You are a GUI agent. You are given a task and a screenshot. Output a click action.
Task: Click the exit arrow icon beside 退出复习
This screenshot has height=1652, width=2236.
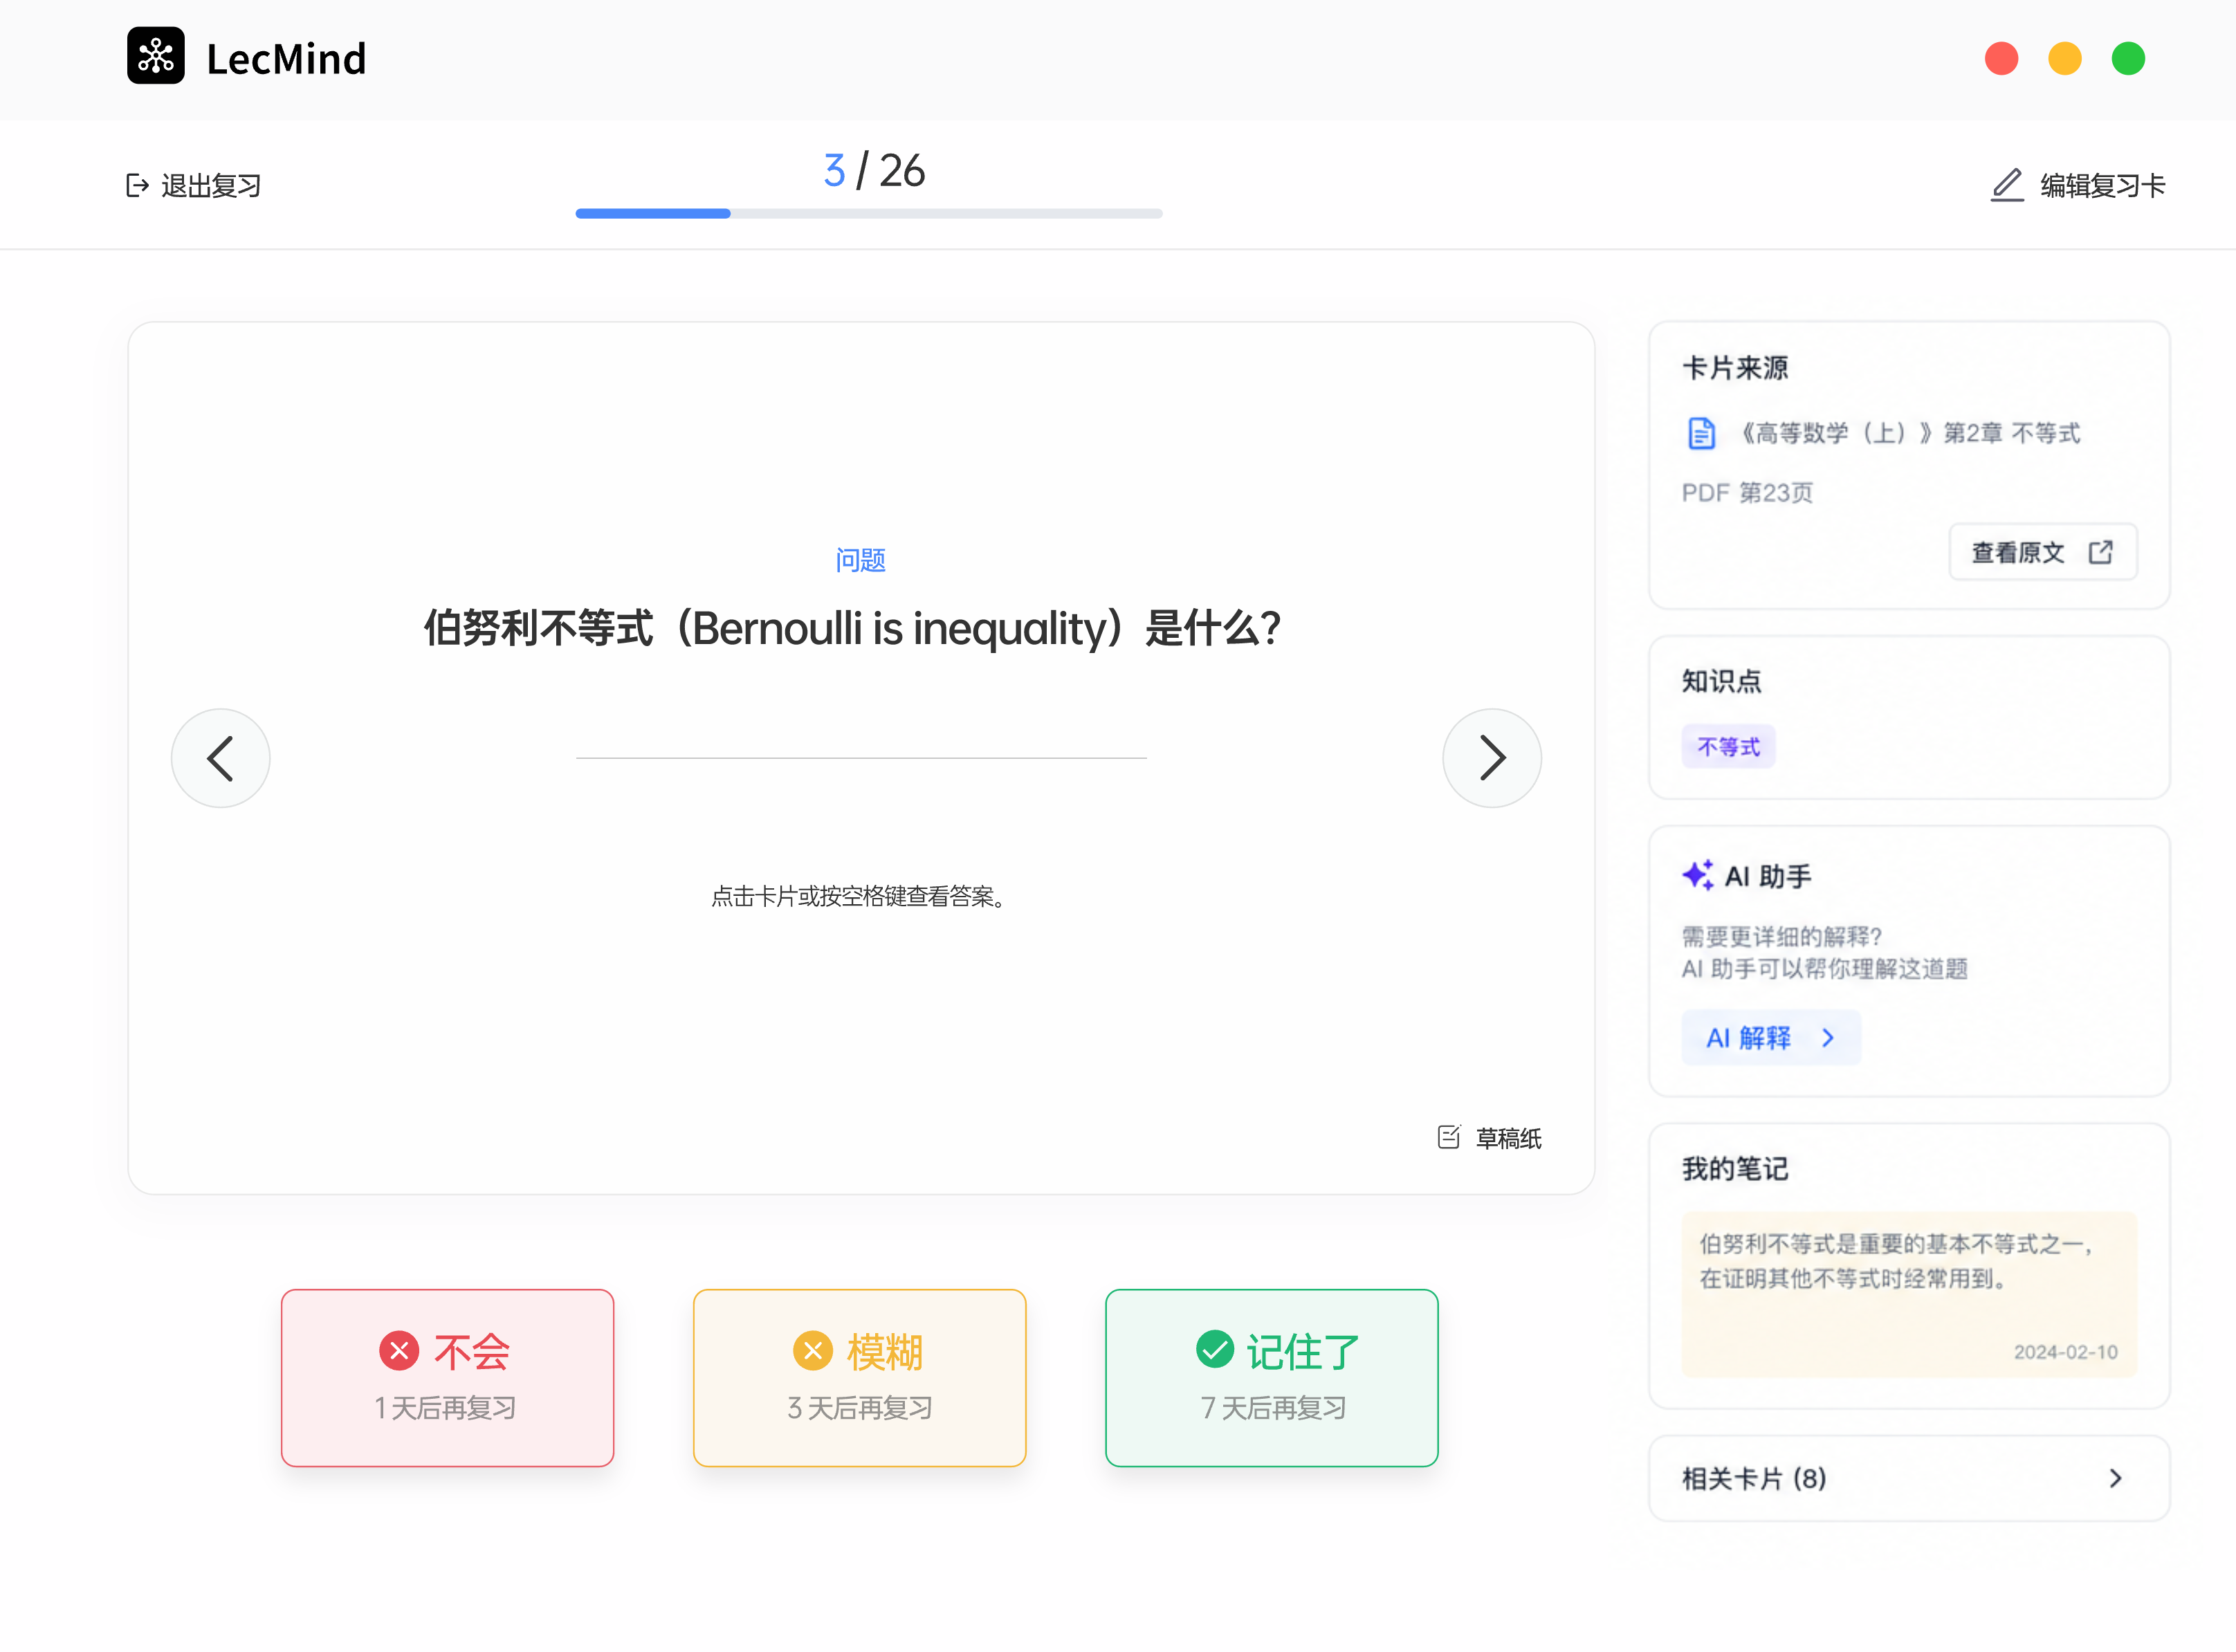(x=138, y=186)
